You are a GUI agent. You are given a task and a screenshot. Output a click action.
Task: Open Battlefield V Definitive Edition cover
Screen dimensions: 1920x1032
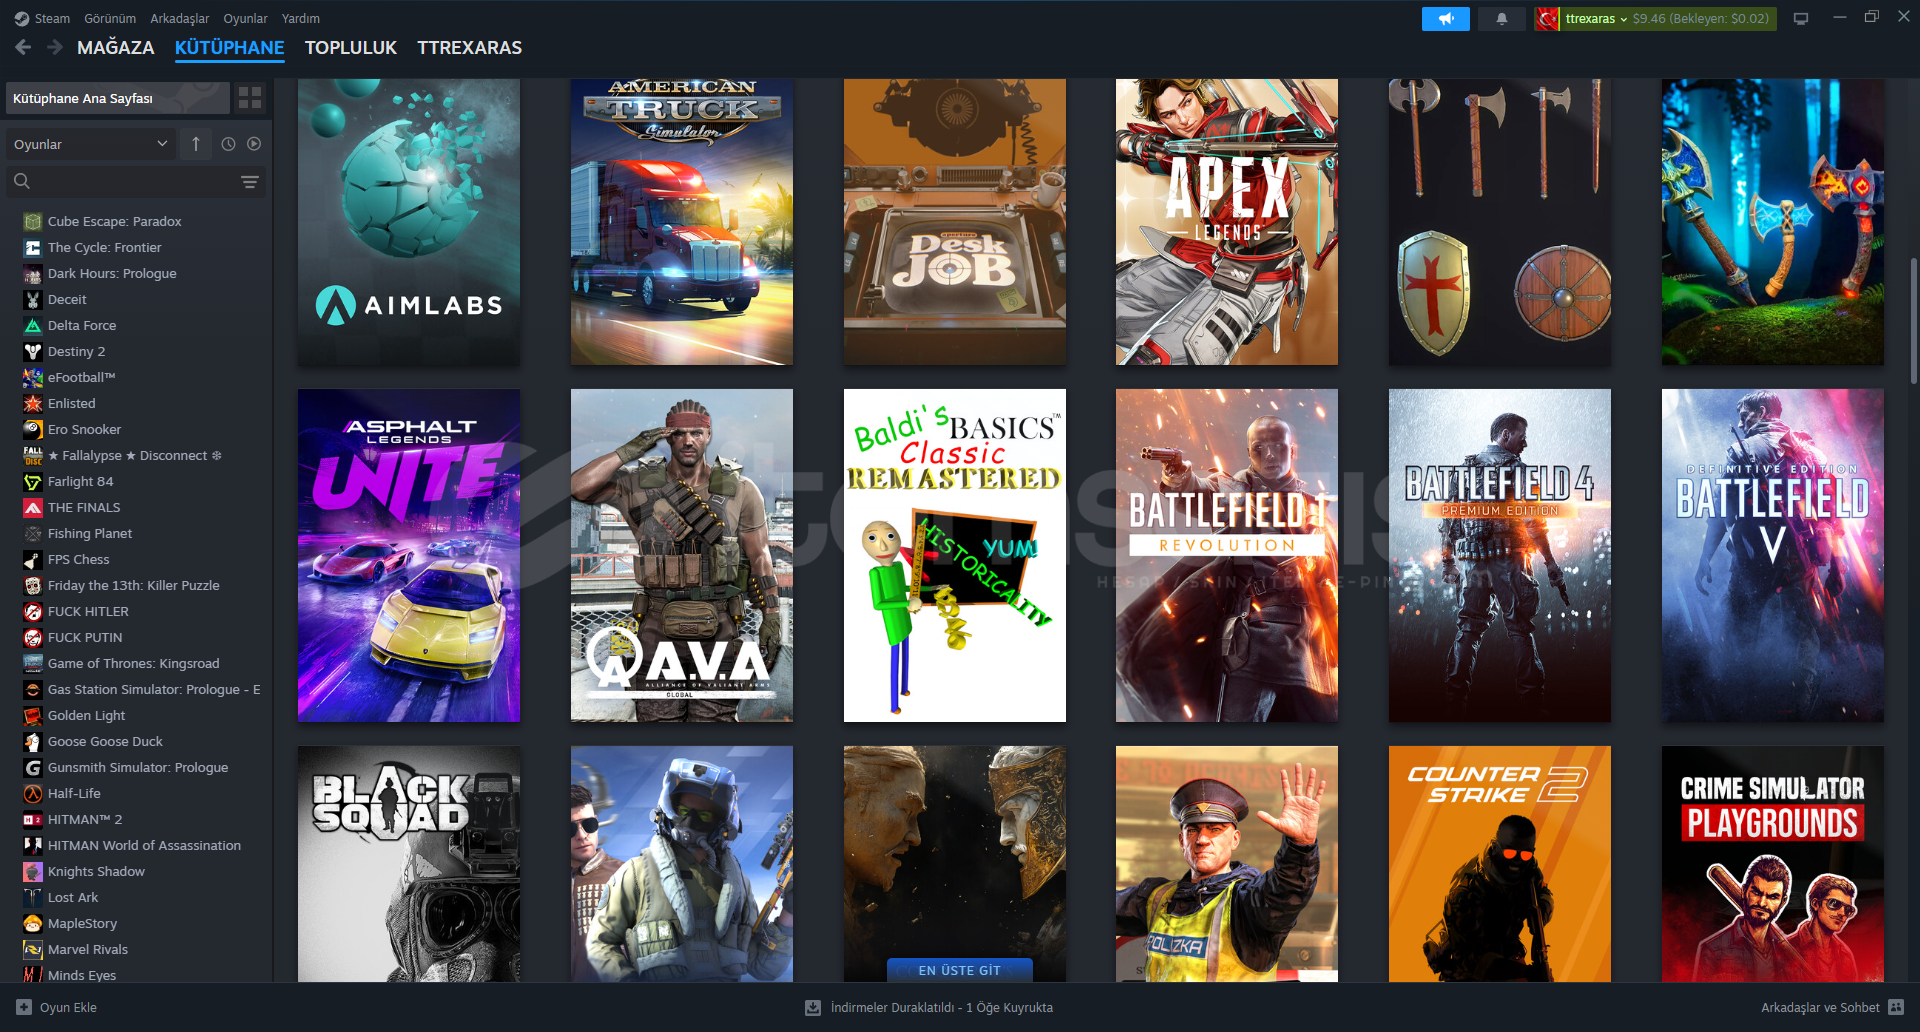click(x=1773, y=555)
